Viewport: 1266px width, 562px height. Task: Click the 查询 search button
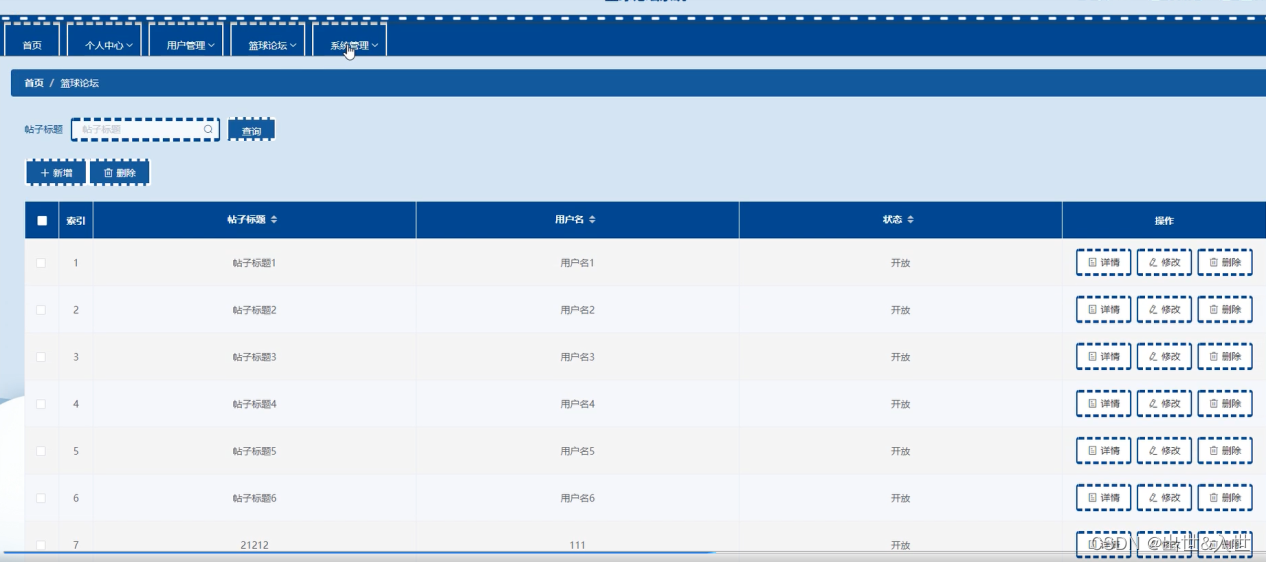click(251, 130)
